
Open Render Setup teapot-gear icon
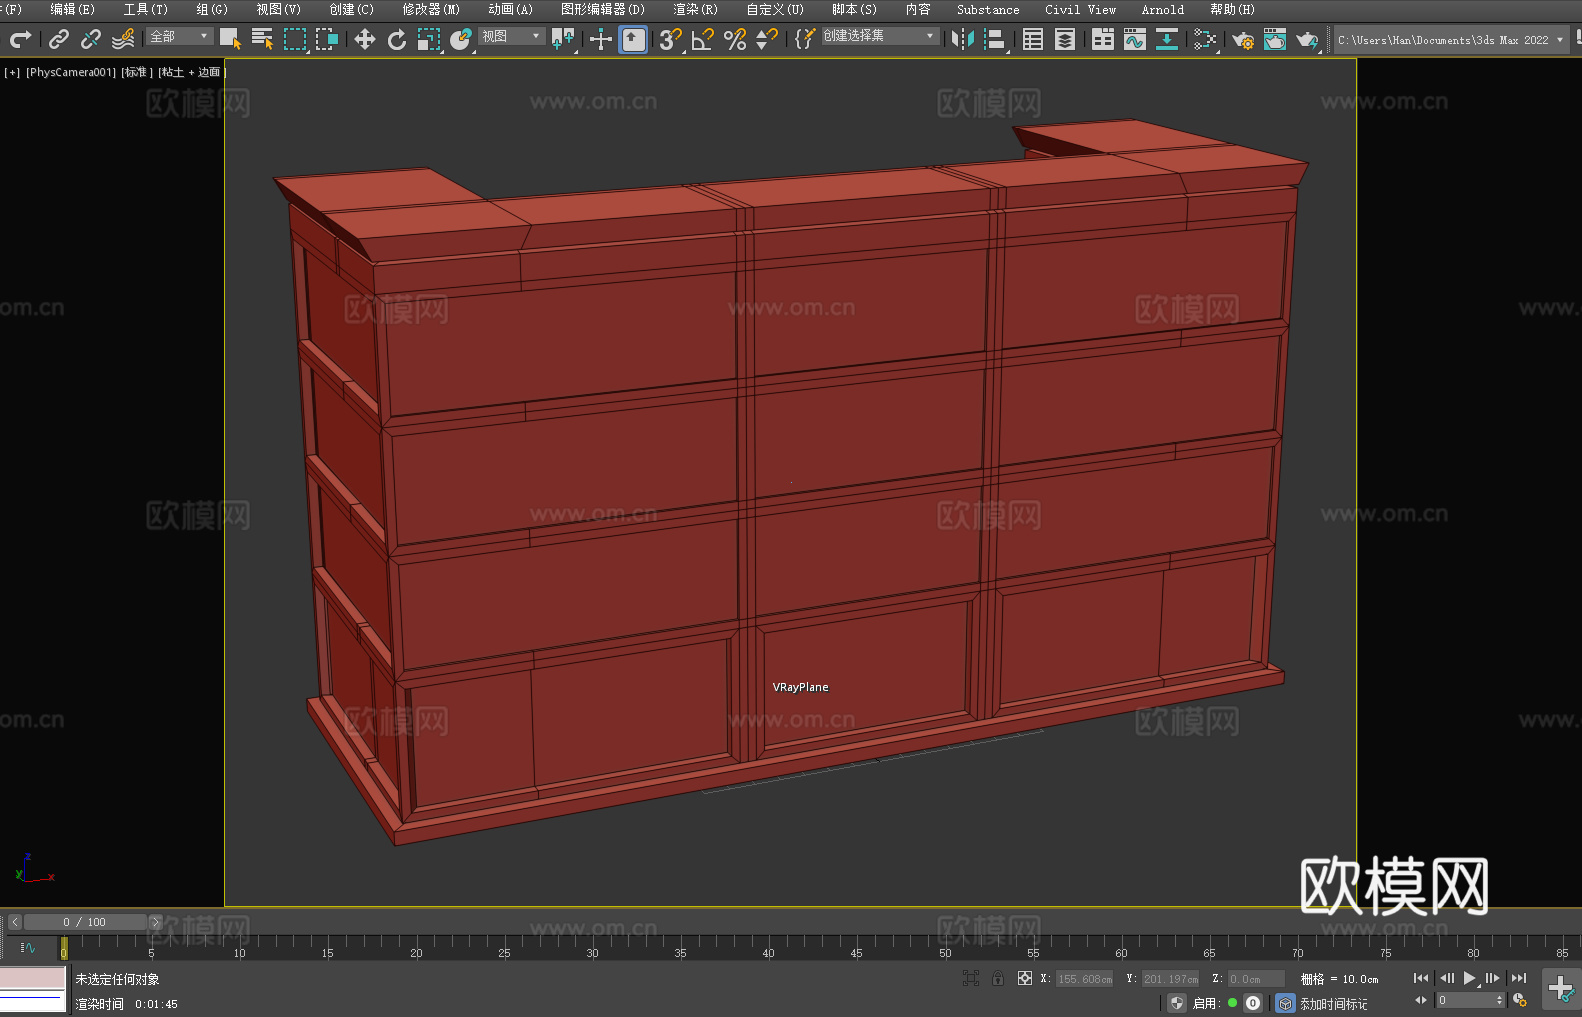(1243, 39)
